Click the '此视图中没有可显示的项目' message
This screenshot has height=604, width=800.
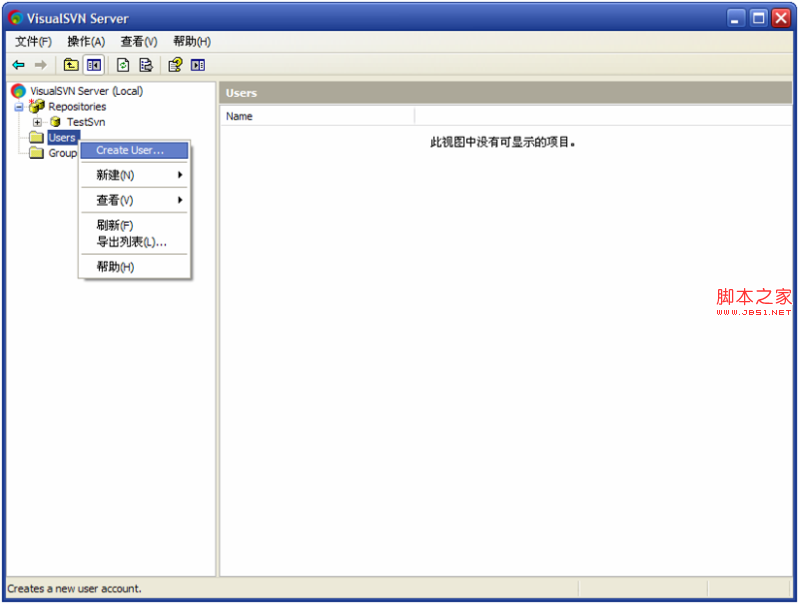coord(503,142)
